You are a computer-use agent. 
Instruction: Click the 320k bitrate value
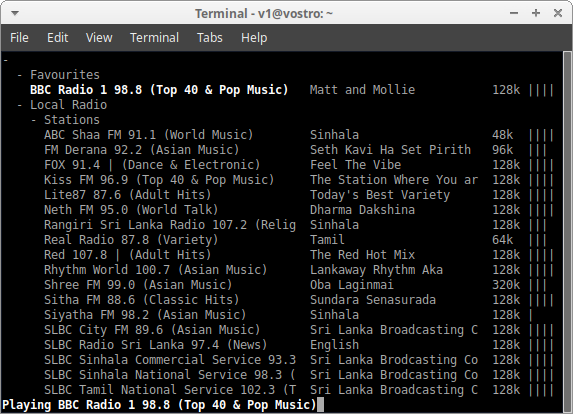[x=506, y=285]
